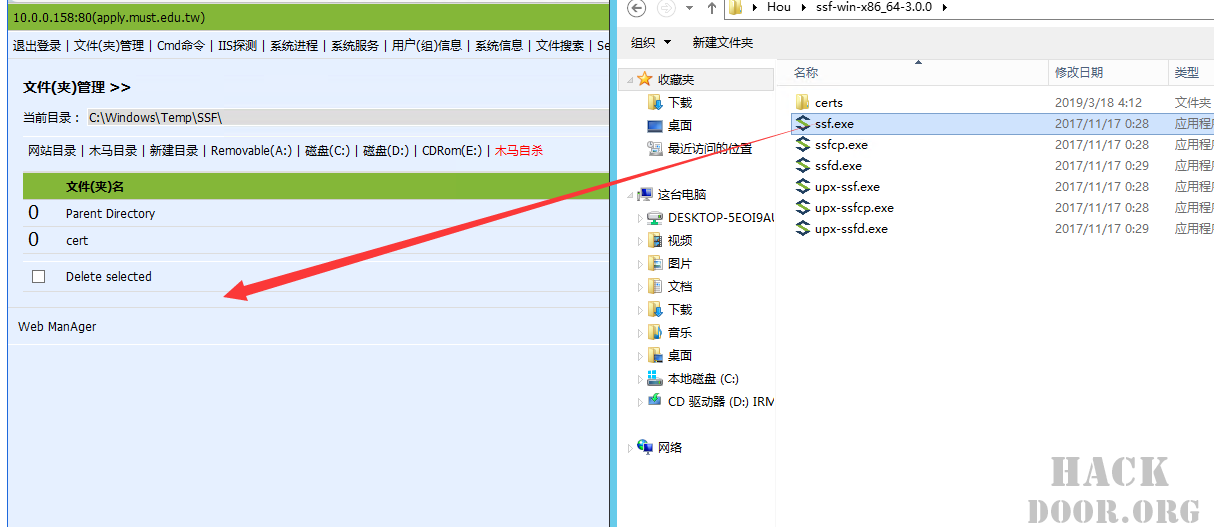Open Cmd命令 menu item
This screenshot has height=527, width=1214.
(181, 46)
